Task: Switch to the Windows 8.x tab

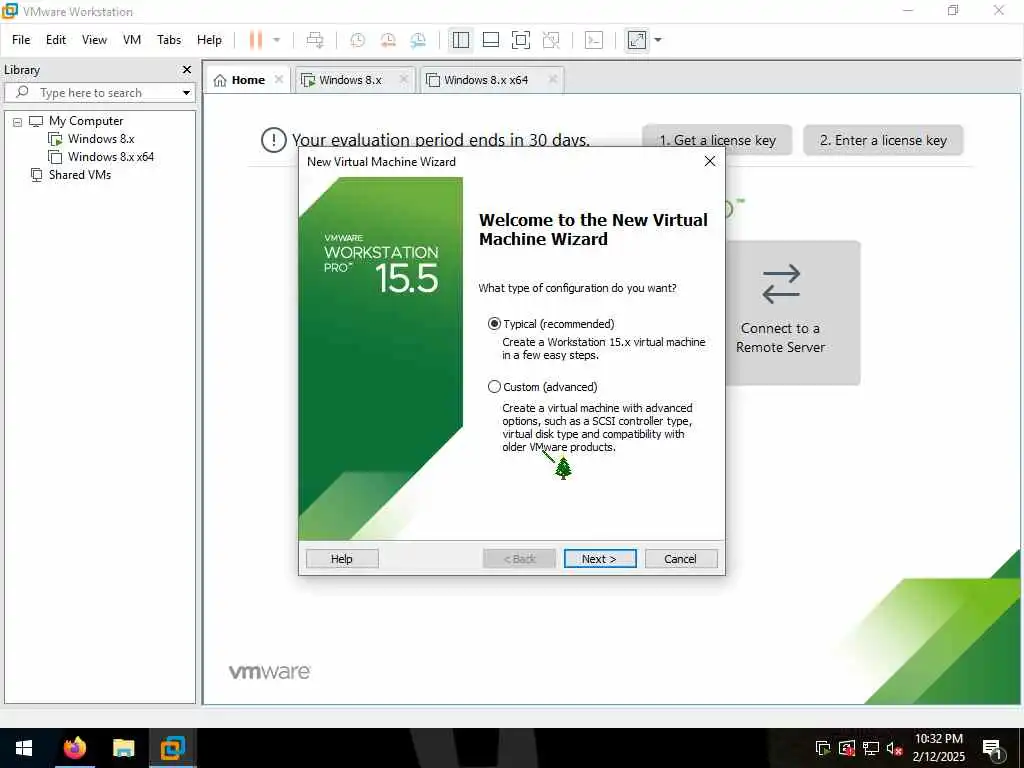Action: 349,80
